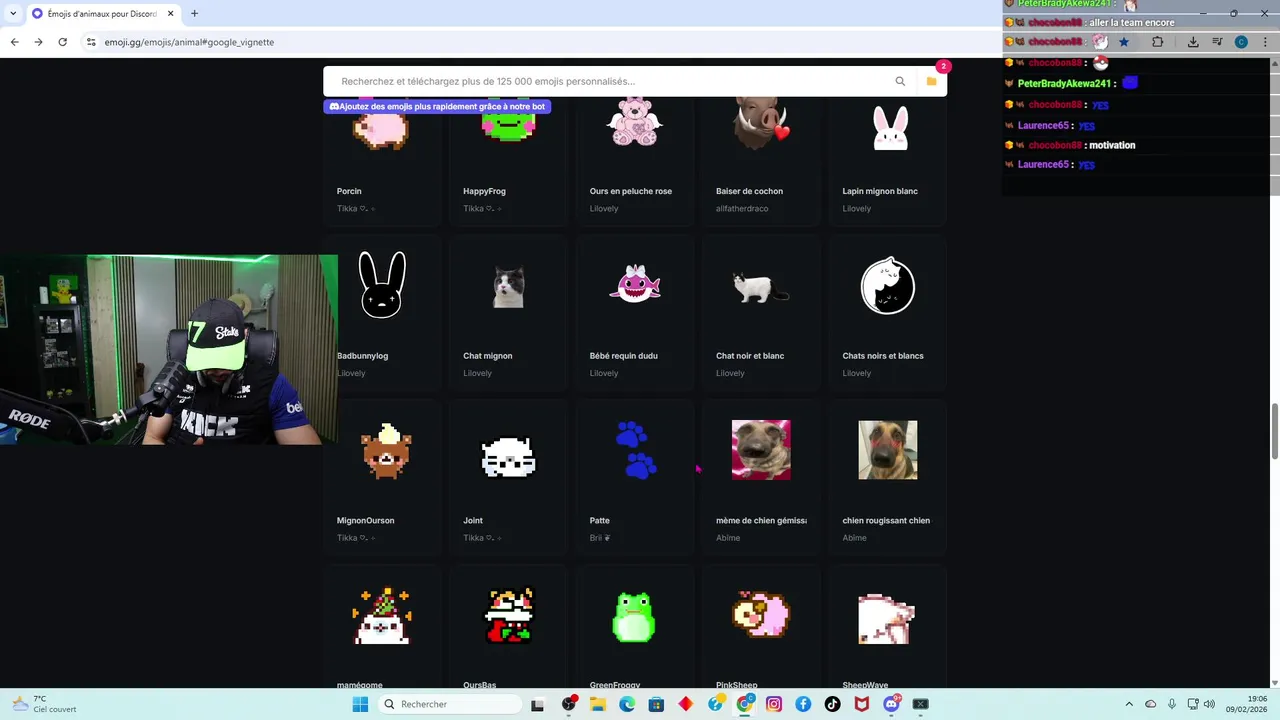
Task: Open the MignonOurson pixel bear emoji
Action: coord(385,451)
